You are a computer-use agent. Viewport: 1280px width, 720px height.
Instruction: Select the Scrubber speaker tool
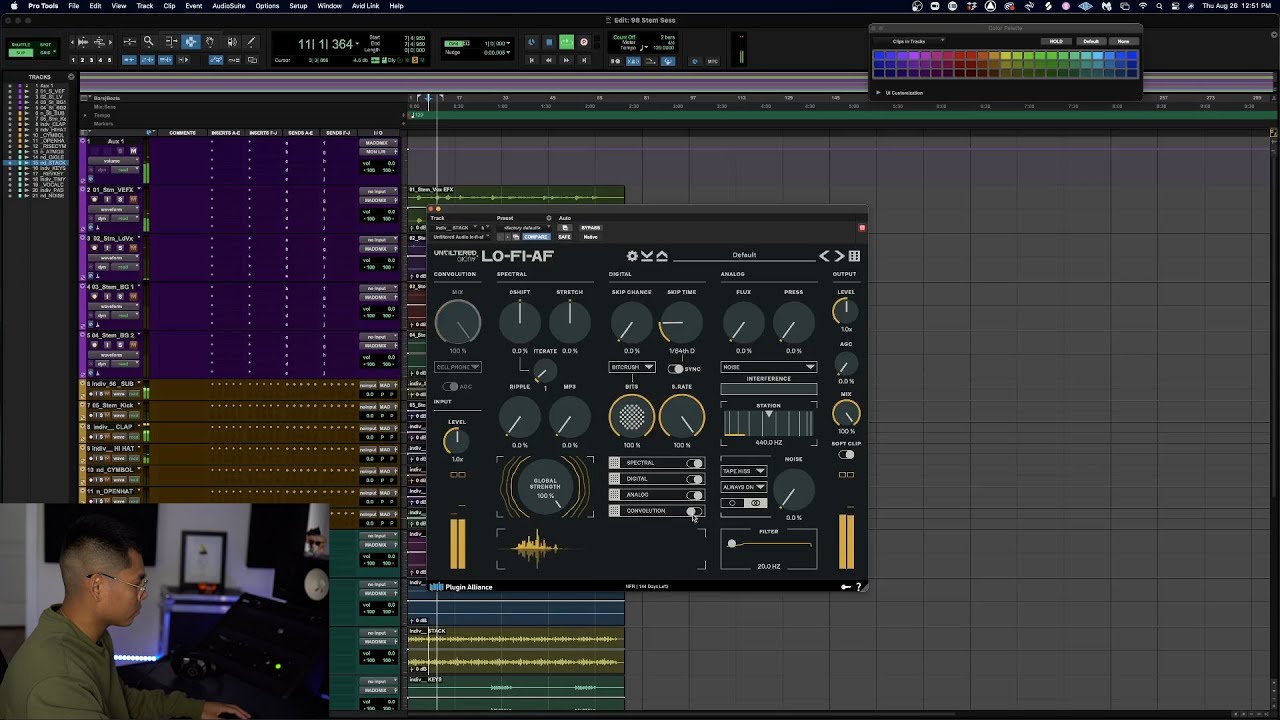click(231, 42)
